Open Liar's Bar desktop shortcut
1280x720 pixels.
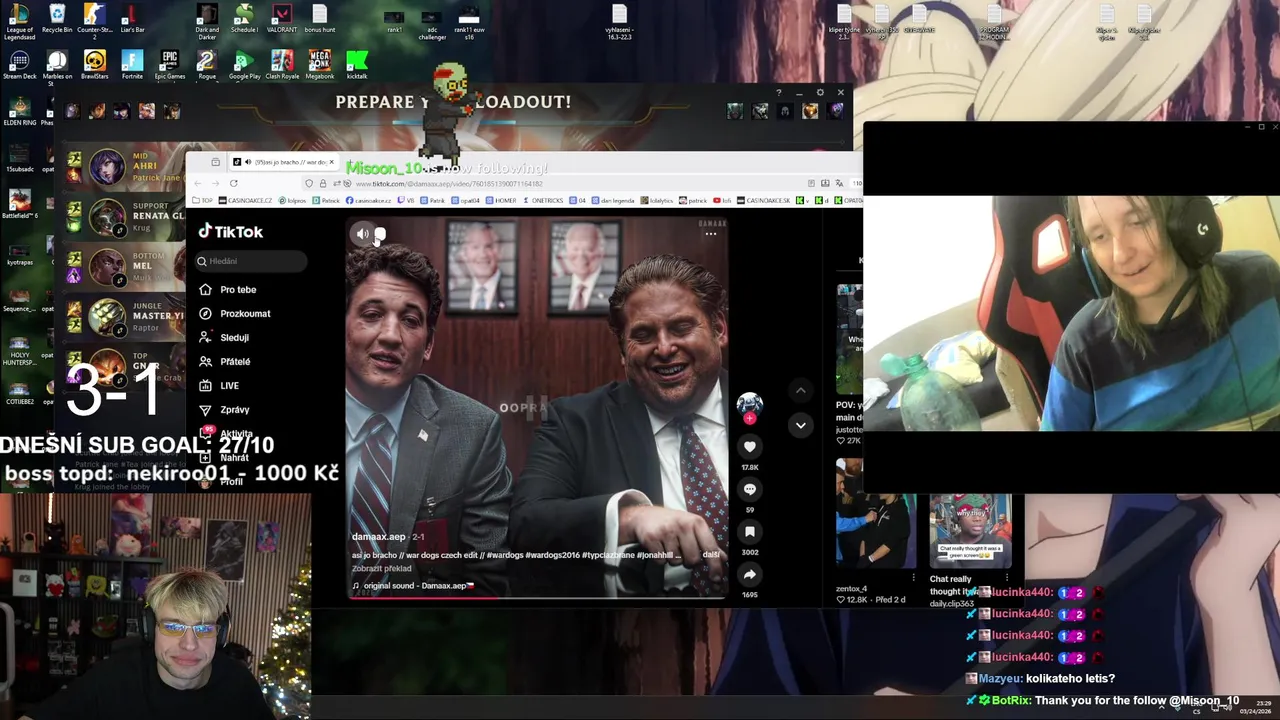(x=132, y=19)
